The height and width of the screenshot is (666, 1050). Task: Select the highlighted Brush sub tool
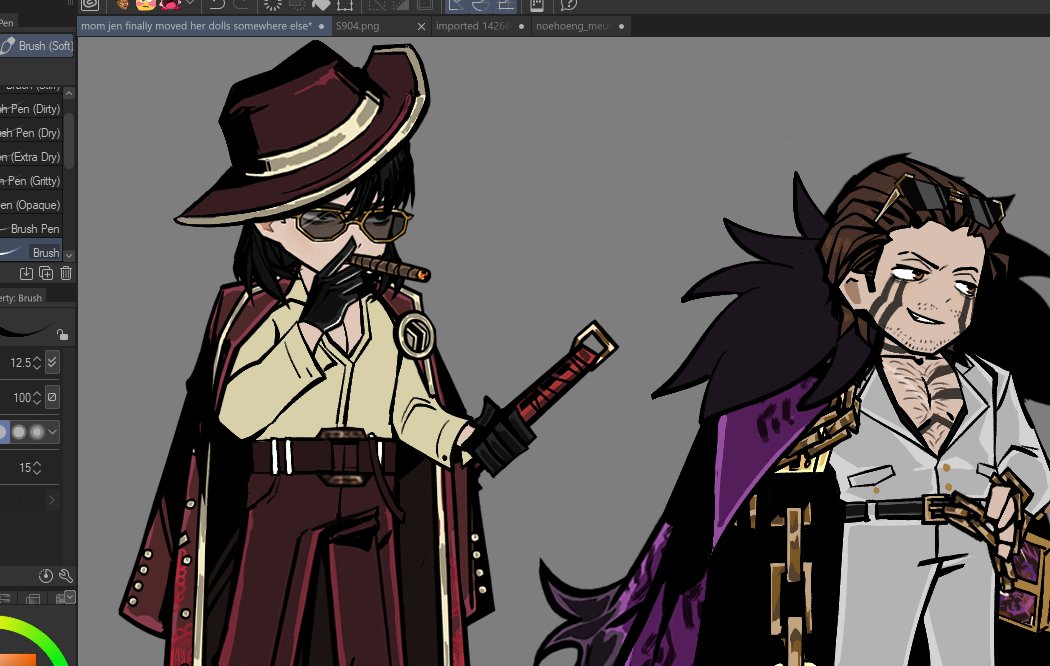click(x=31, y=252)
